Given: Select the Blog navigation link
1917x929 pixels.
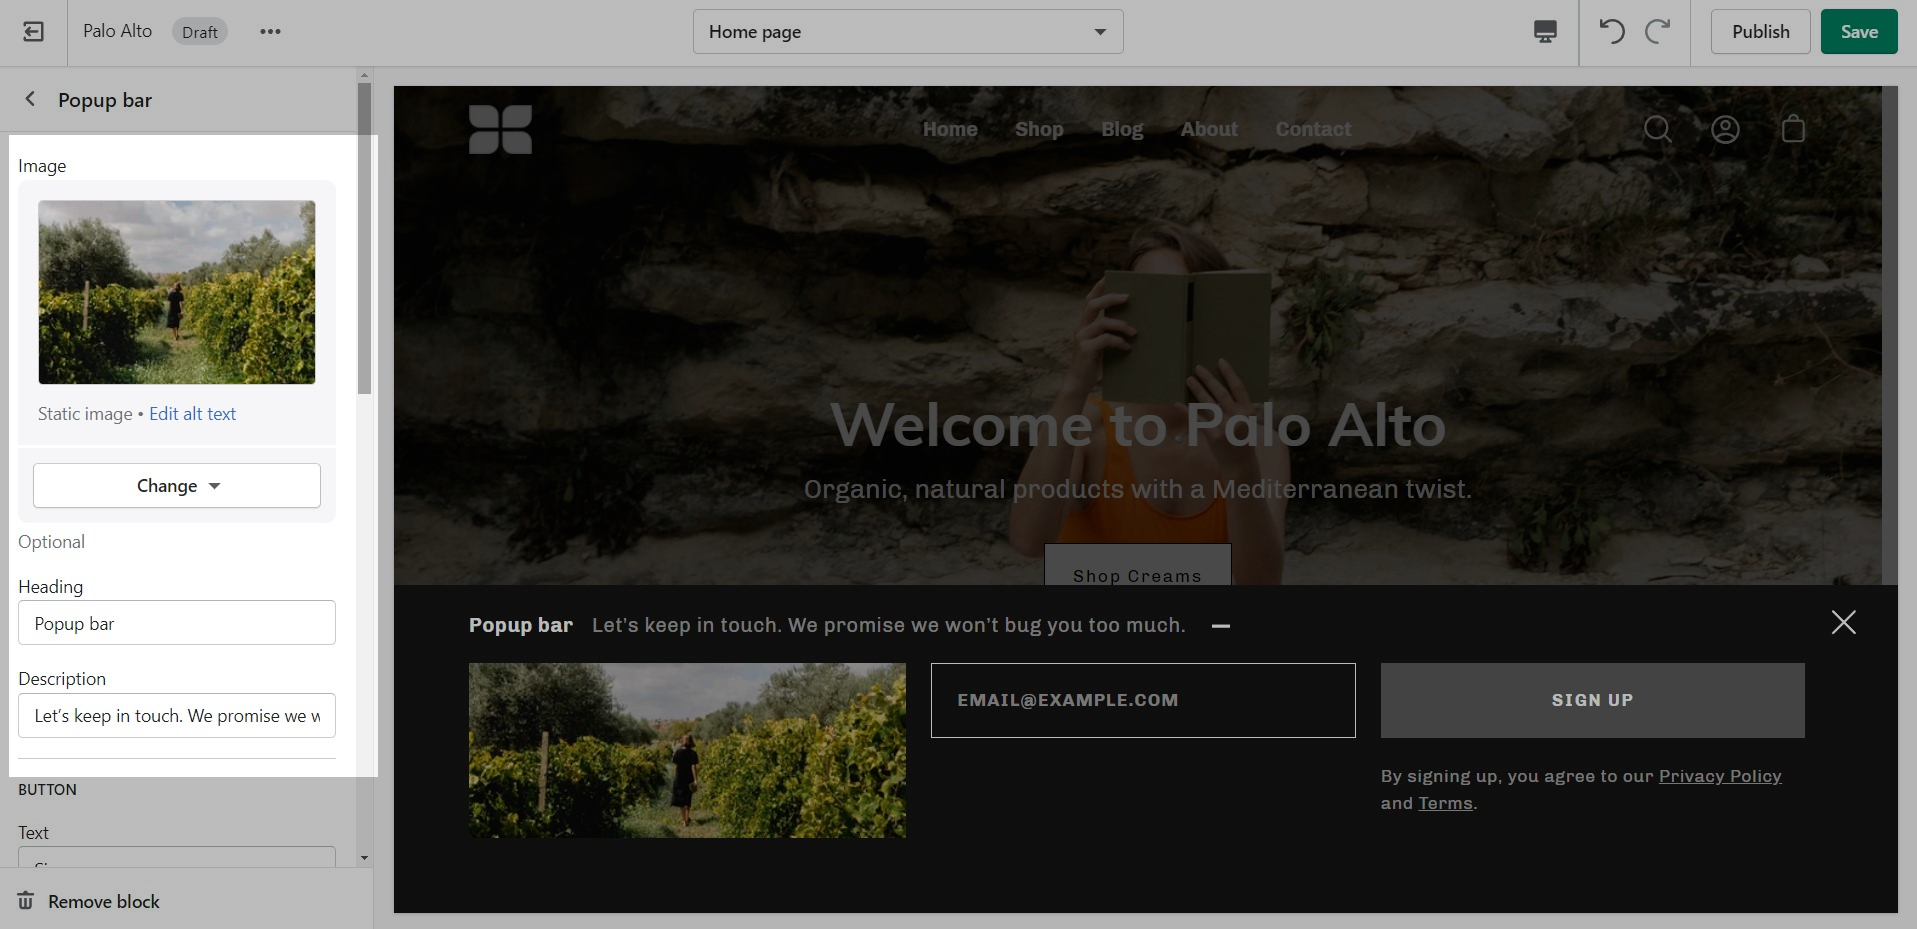Looking at the screenshot, I should pos(1121,129).
